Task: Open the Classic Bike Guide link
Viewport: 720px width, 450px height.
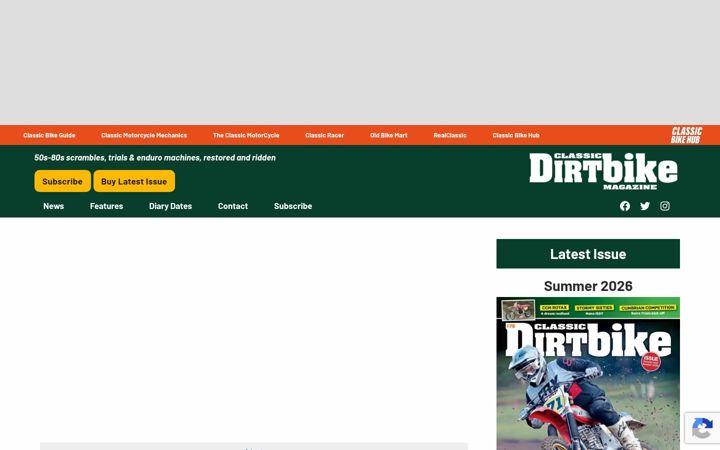Action: 49,135
